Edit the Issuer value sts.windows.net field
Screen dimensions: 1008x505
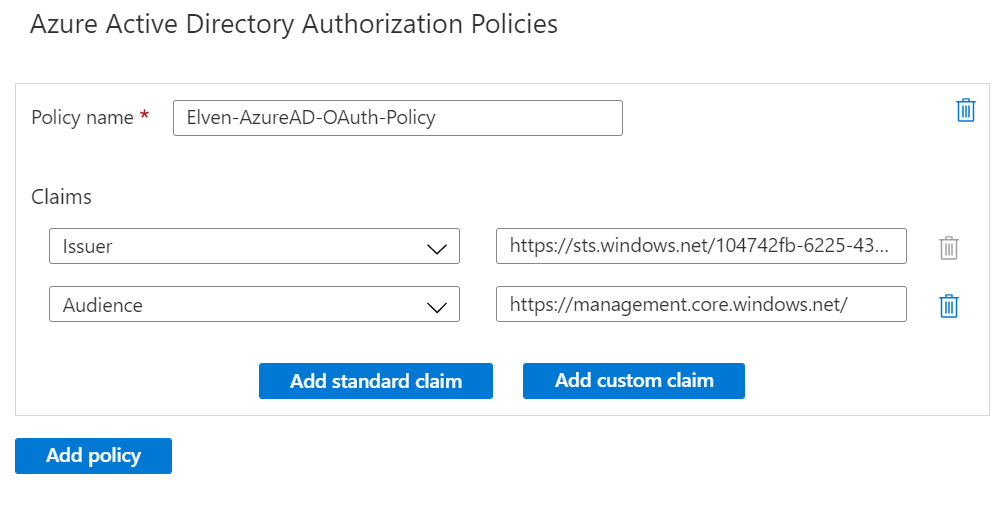[701, 246]
